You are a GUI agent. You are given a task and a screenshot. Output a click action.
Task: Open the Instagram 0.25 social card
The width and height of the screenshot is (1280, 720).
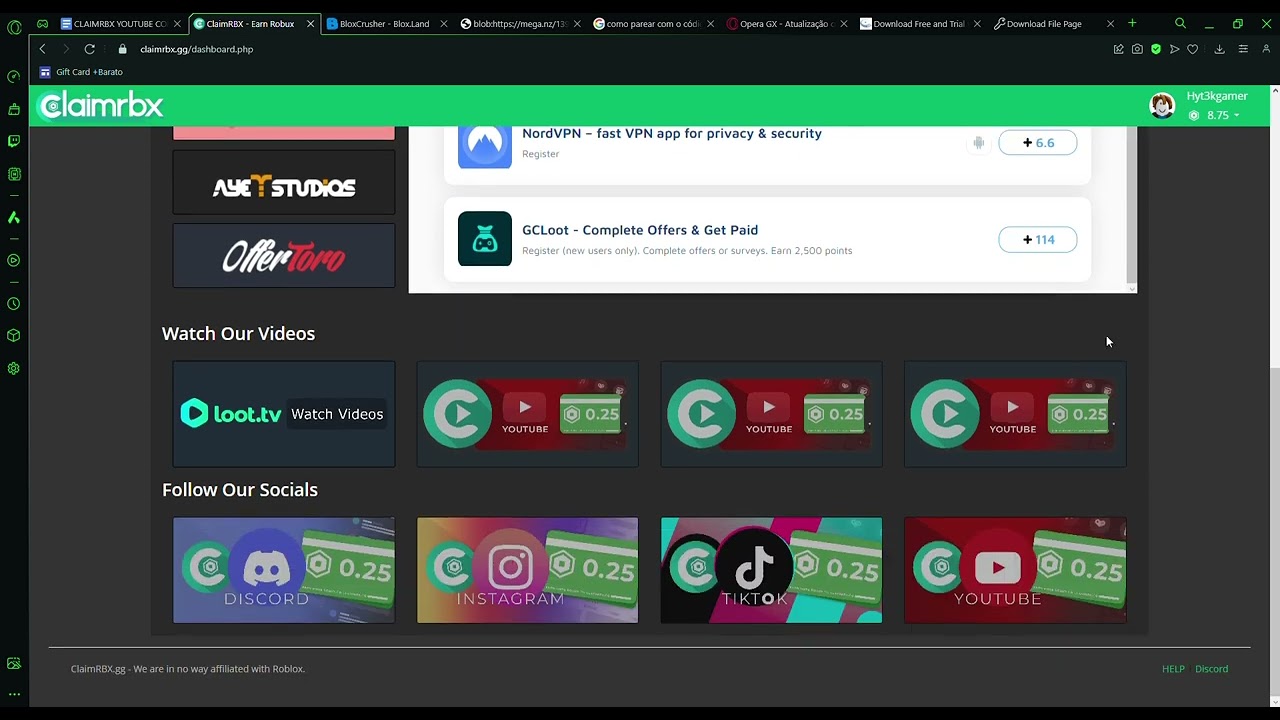(x=527, y=570)
